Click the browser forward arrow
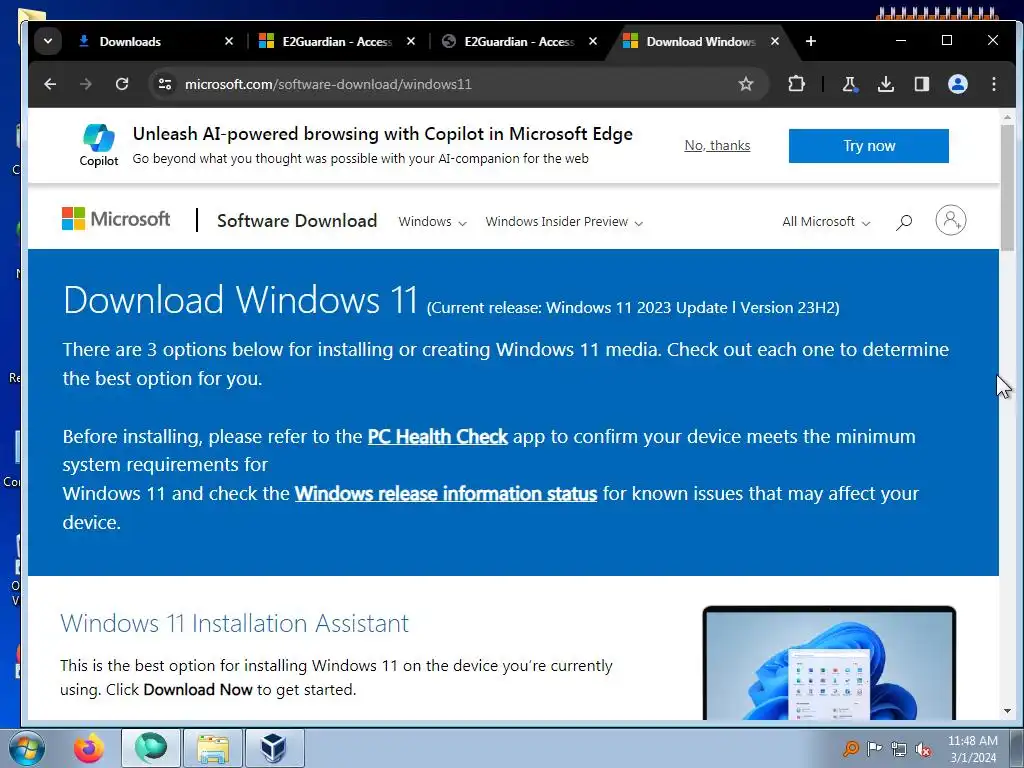Image resolution: width=1024 pixels, height=768 pixels. 86,84
